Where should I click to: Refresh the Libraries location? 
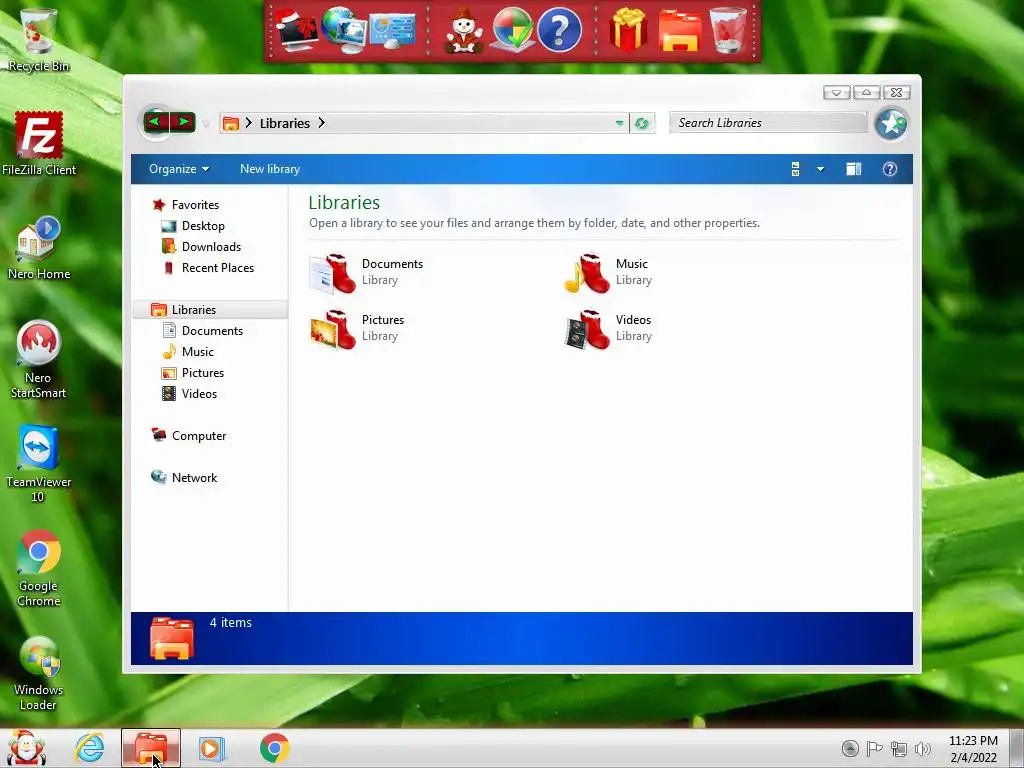coord(642,123)
